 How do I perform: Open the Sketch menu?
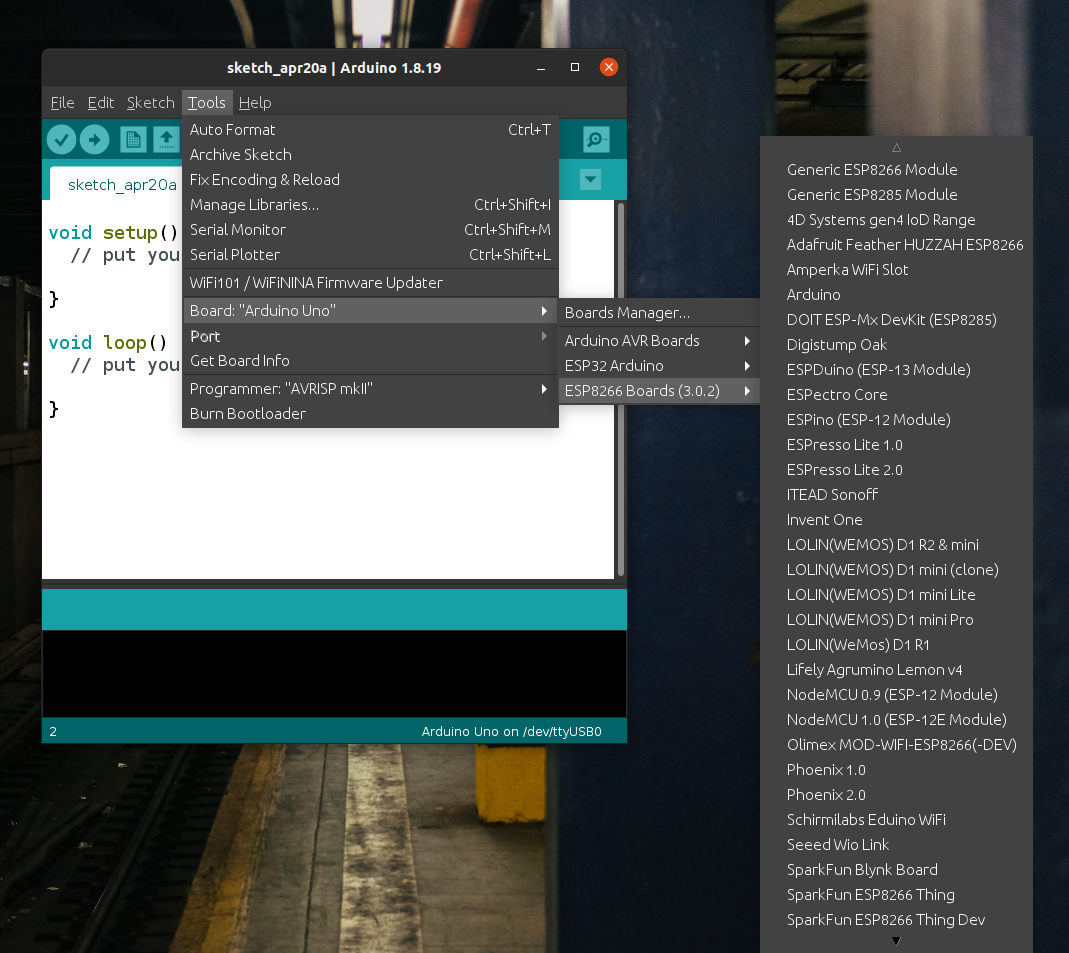click(151, 103)
